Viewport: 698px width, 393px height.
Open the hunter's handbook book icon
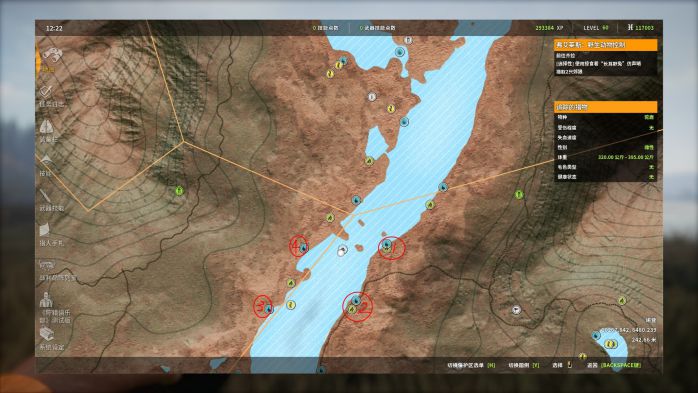coord(45,230)
